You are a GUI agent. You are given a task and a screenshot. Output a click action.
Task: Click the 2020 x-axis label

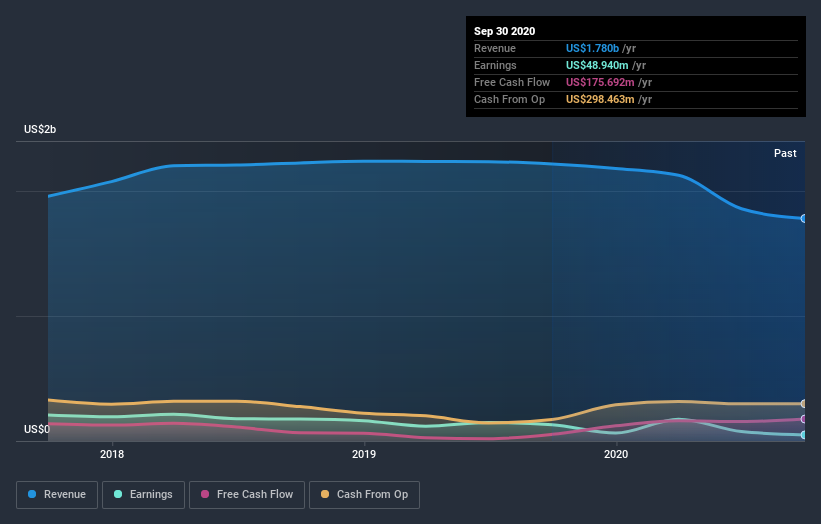616,454
